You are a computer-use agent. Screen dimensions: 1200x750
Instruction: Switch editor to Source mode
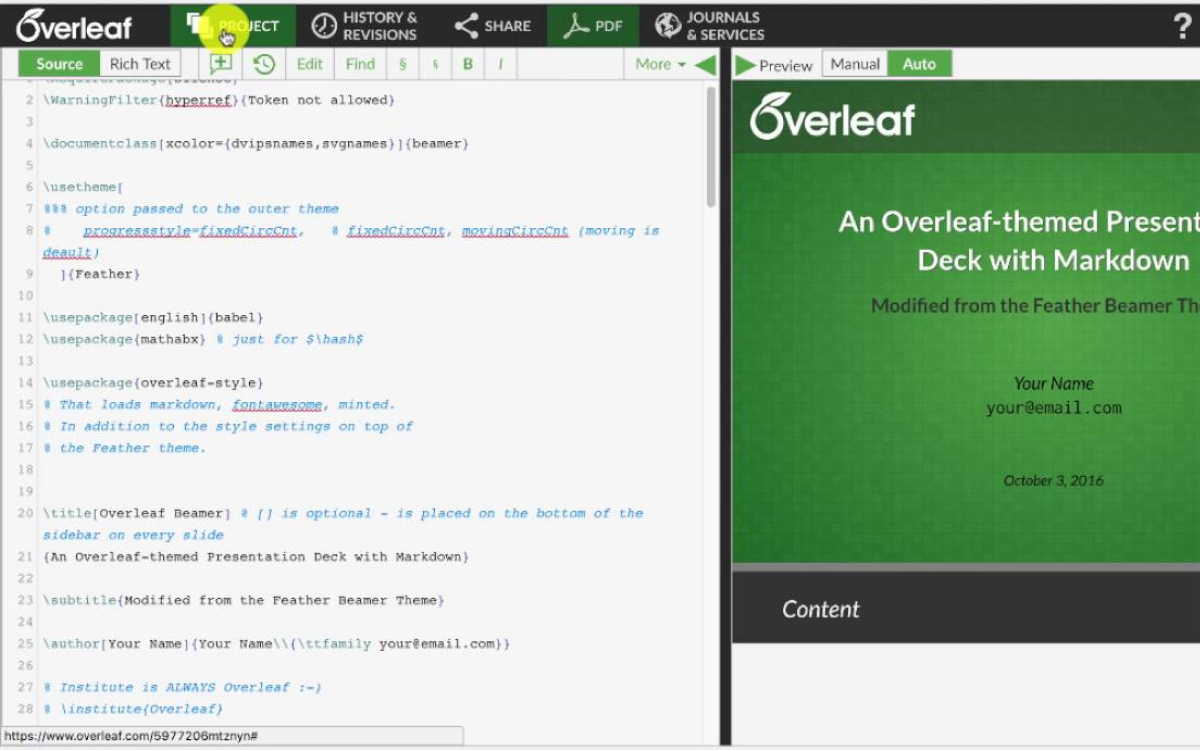(59, 64)
